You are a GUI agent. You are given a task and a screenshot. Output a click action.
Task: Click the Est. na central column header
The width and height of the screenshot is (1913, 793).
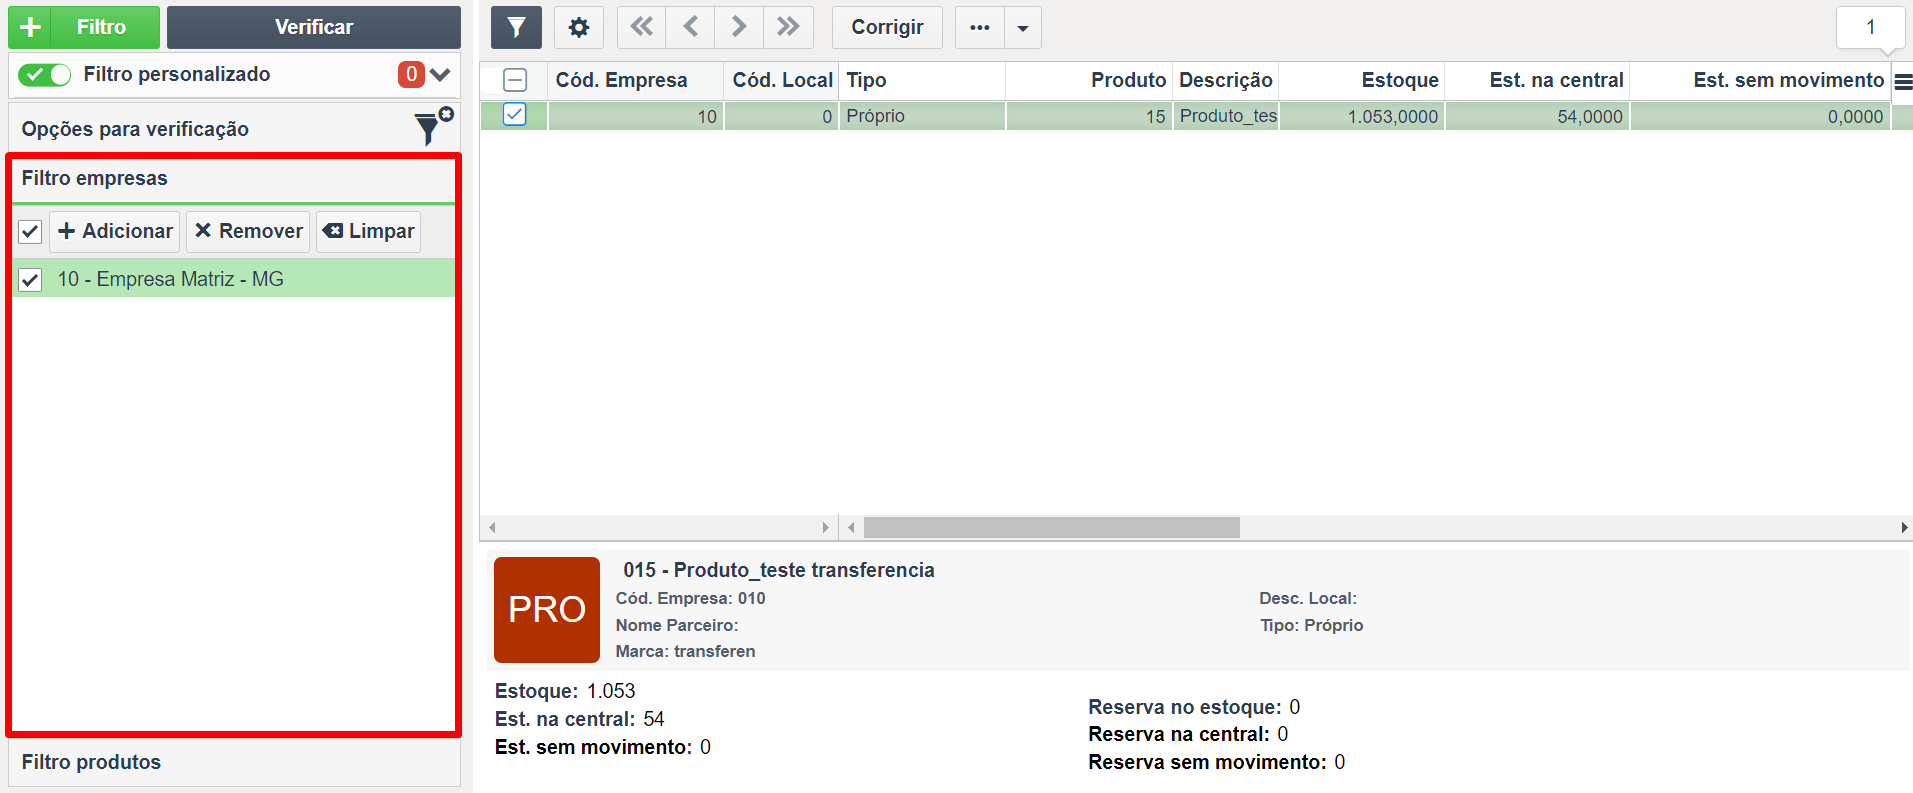coord(1537,80)
